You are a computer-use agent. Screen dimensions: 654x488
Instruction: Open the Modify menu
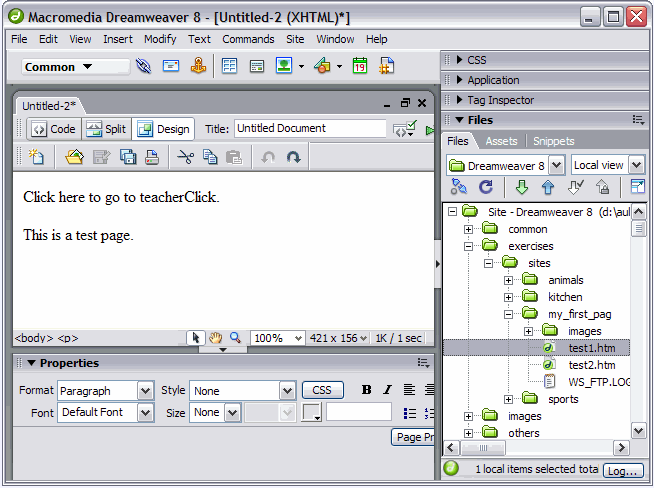[160, 39]
